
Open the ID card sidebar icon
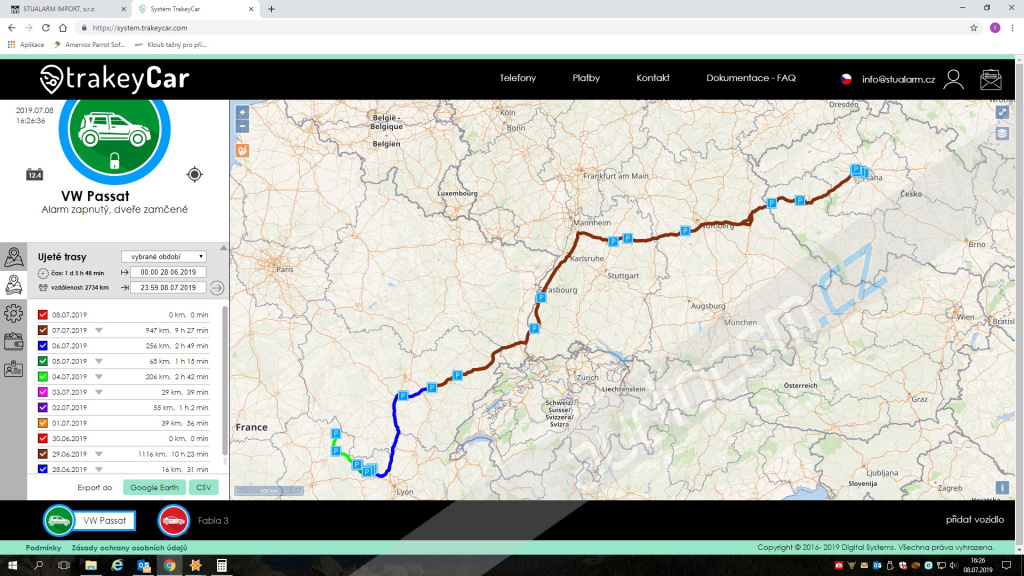pyautogui.click(x=14, y=369)
